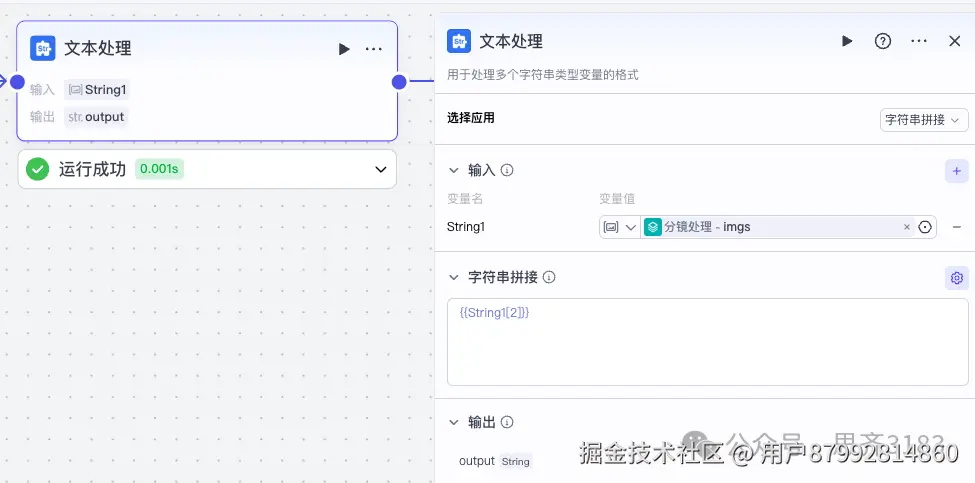
Task: Click the 变量值 column header
Action: tap(617, 199)
